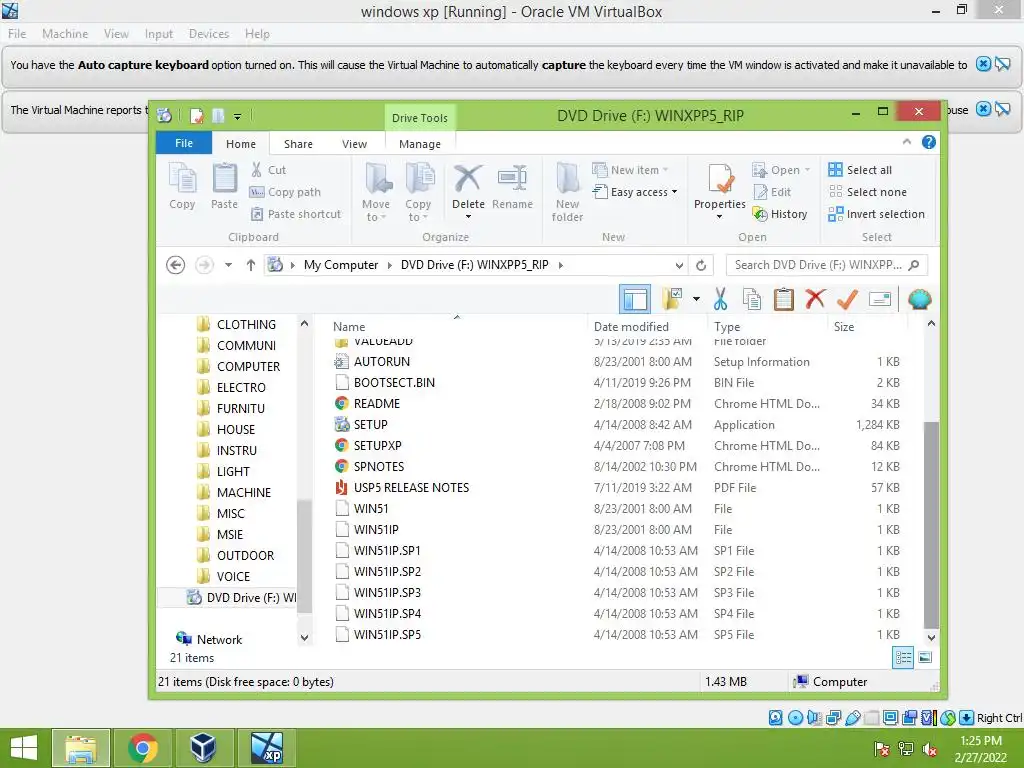Open the VirtualBox Machine menu
1024x768 pixels.
[x=65, y=34]
